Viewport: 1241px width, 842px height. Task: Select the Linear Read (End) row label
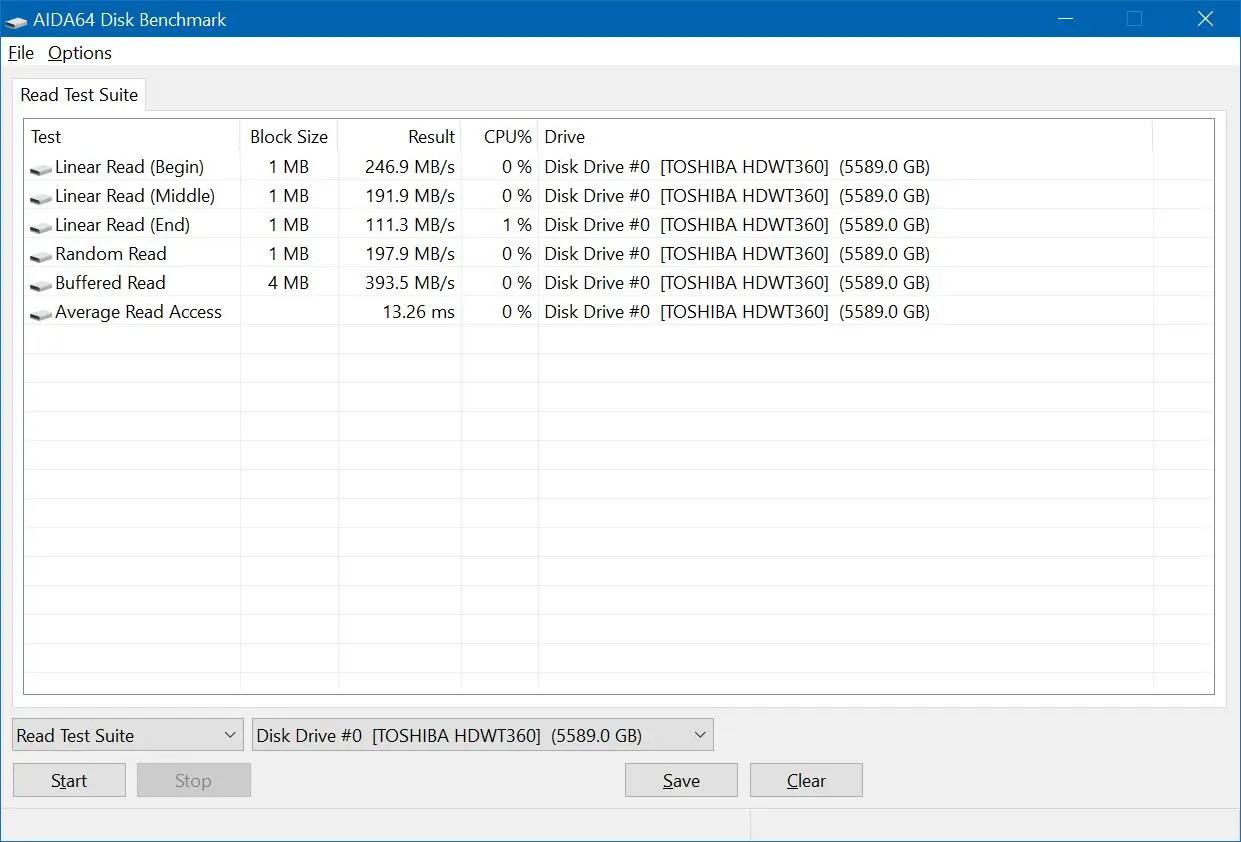pyautogui.click(x=122, y=225)
